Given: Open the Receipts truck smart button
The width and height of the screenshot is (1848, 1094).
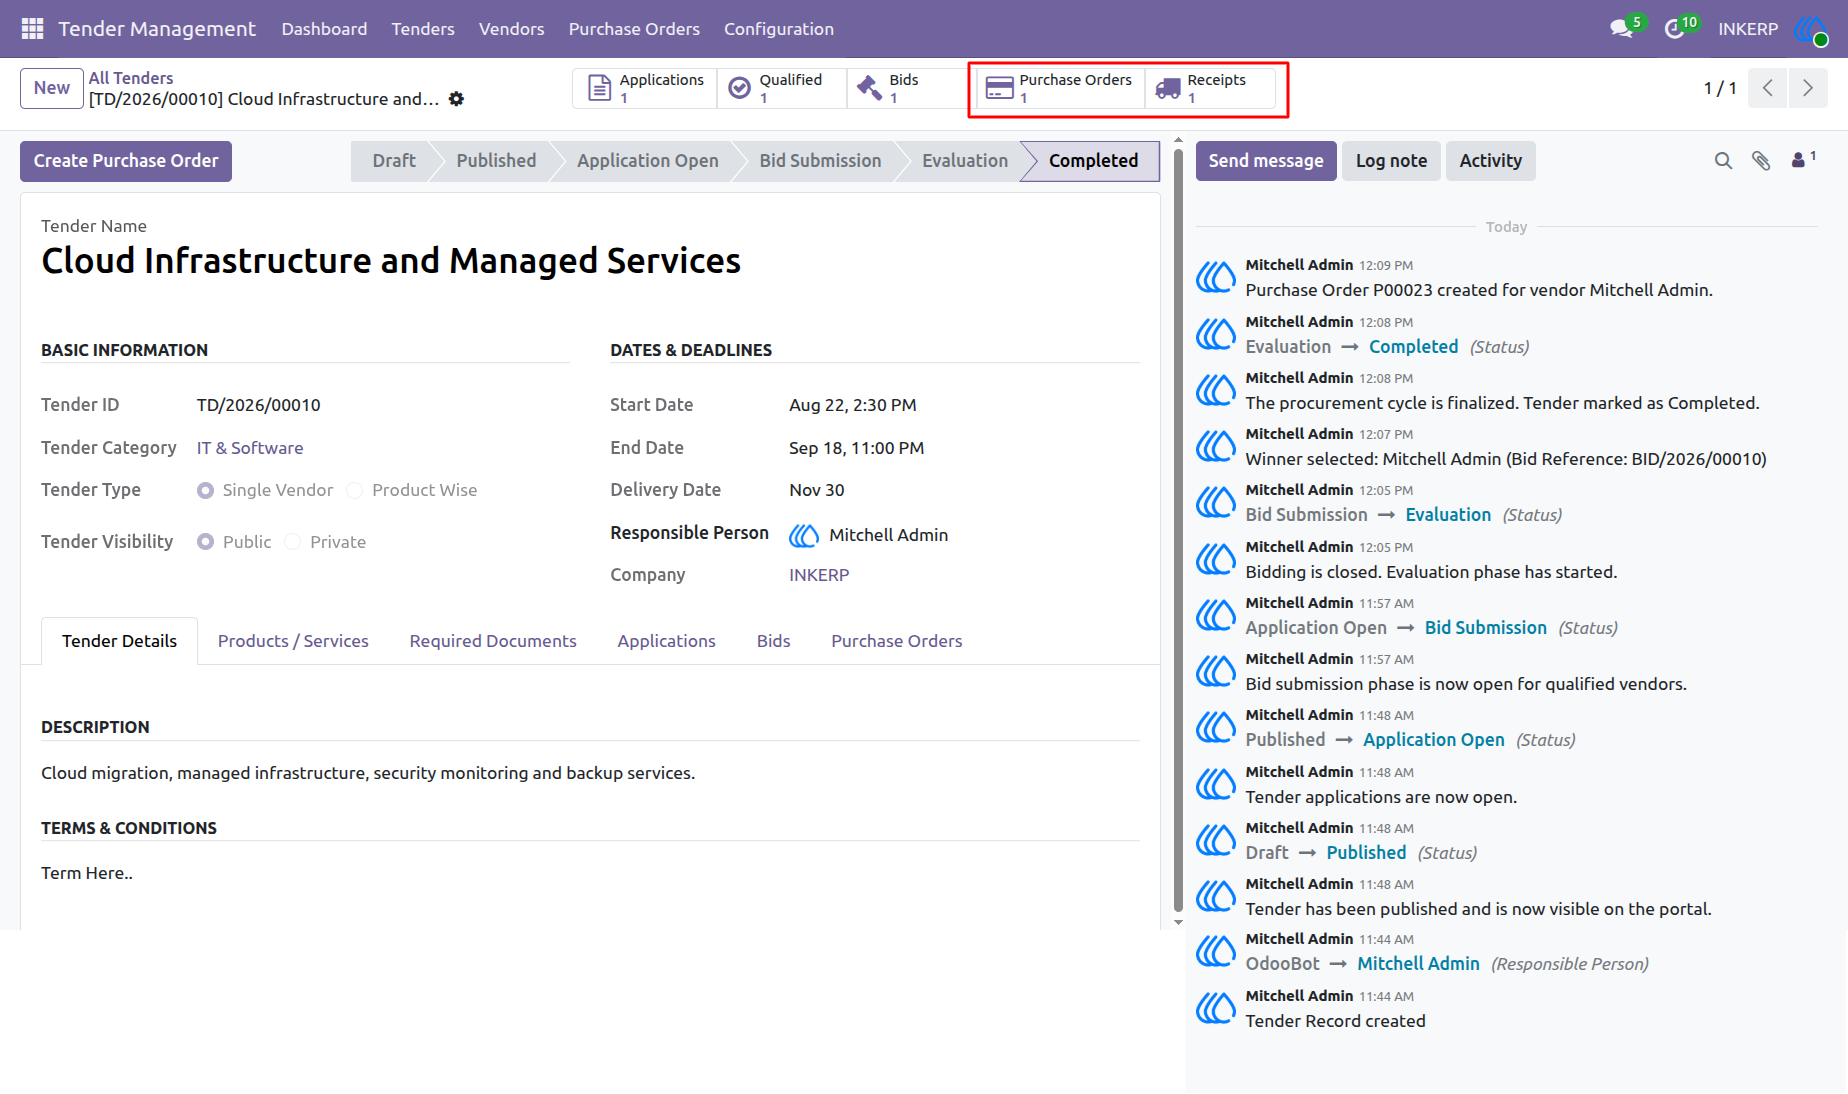Looking at the screenshot, I should pyautogui.click(x=1210, y=89).
